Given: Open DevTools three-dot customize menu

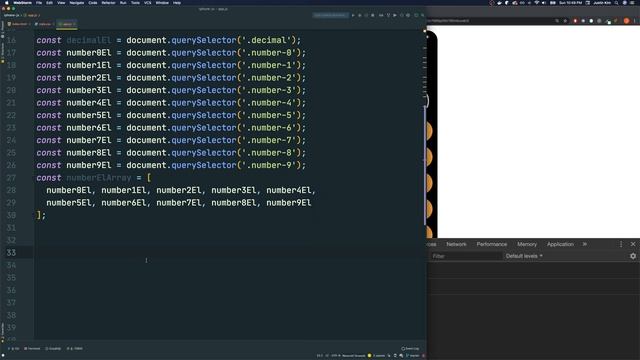Looking at the screenshot, I should coord(621,244).
